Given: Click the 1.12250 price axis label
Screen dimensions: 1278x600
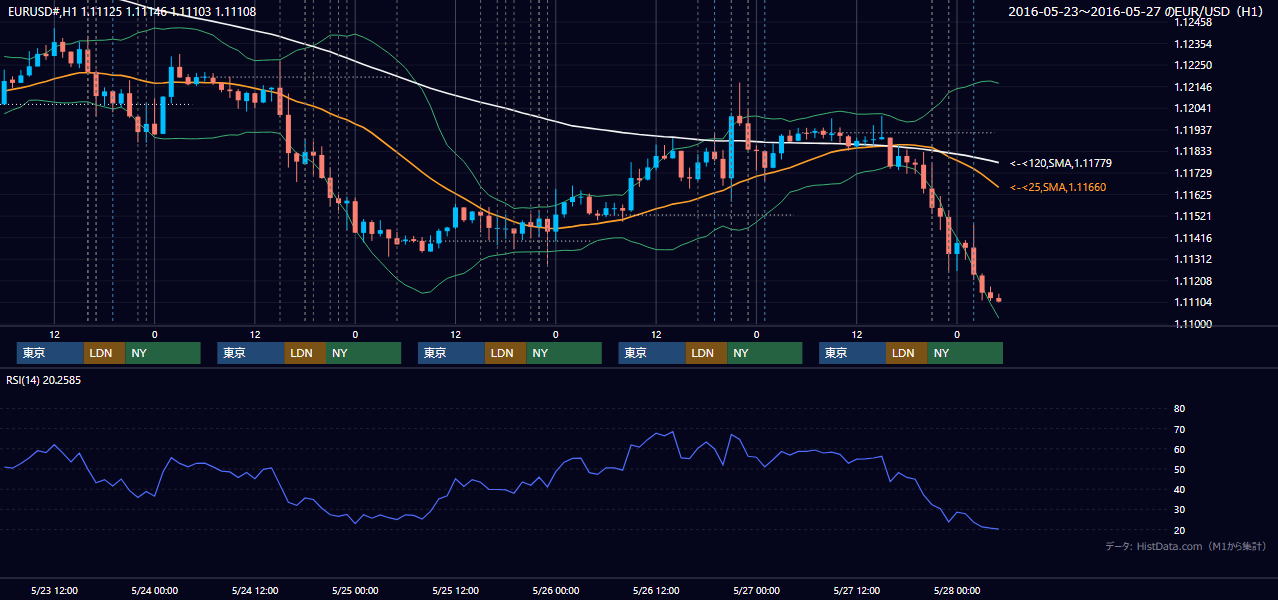Looking at the screenshot, I should point(1193,65).
